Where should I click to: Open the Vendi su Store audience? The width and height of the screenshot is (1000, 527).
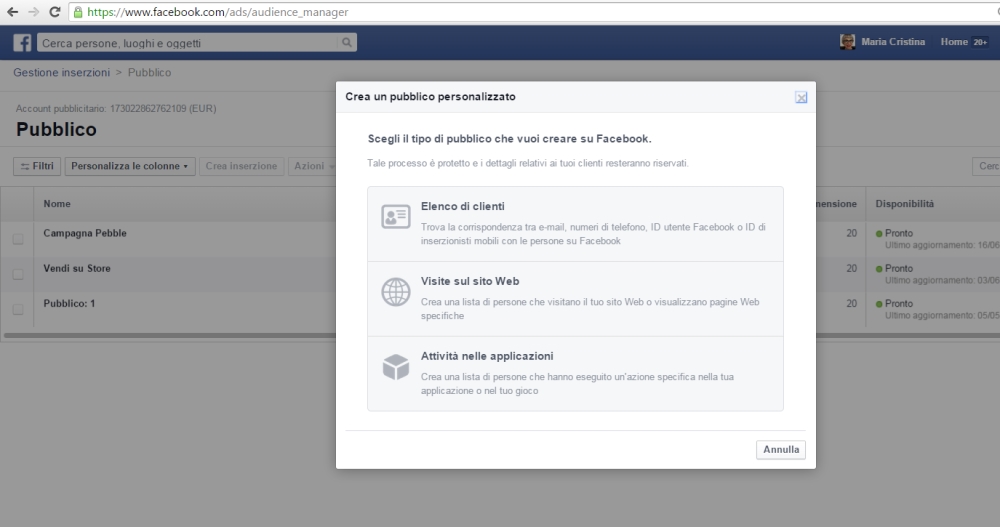77,268
